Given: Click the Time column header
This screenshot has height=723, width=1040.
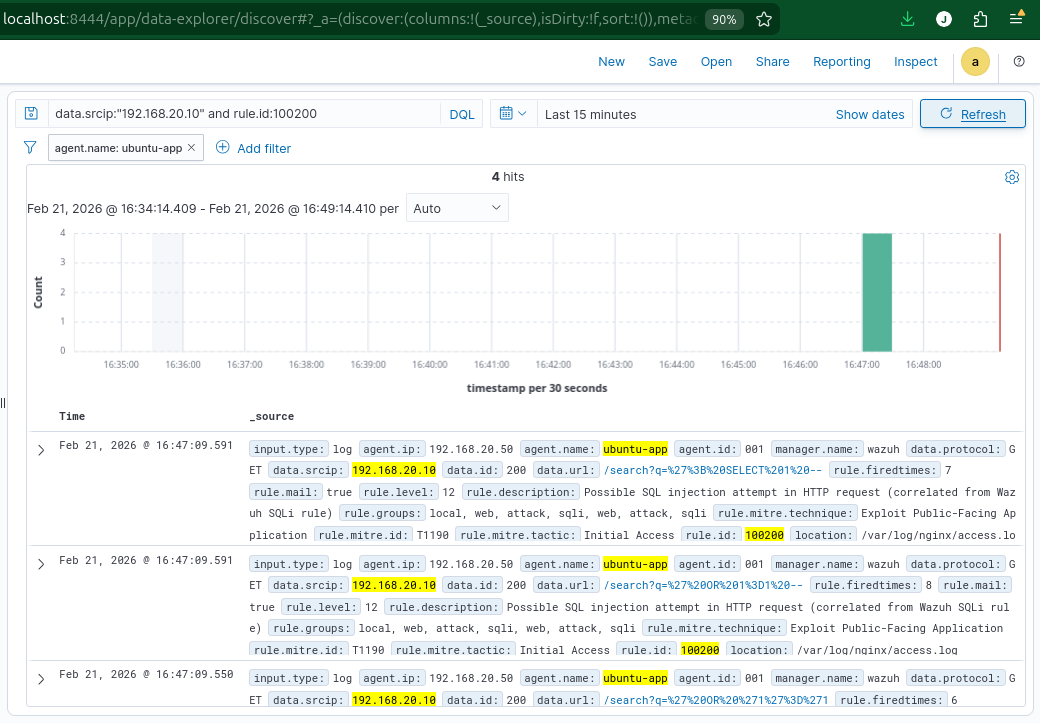Looking at the screenshot, I should click(72, 417).
